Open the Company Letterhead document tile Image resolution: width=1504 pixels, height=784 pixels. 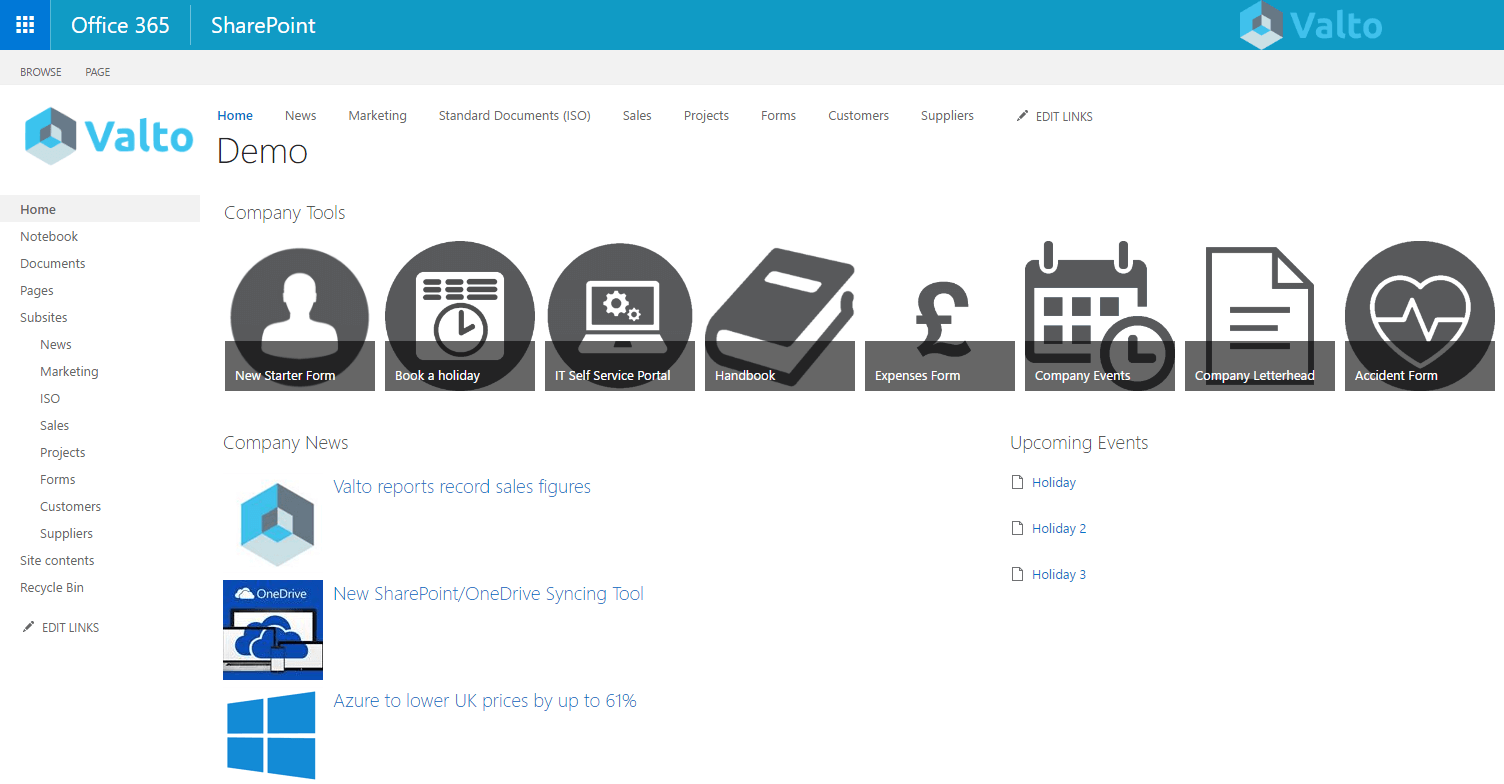click(1260, 317)
